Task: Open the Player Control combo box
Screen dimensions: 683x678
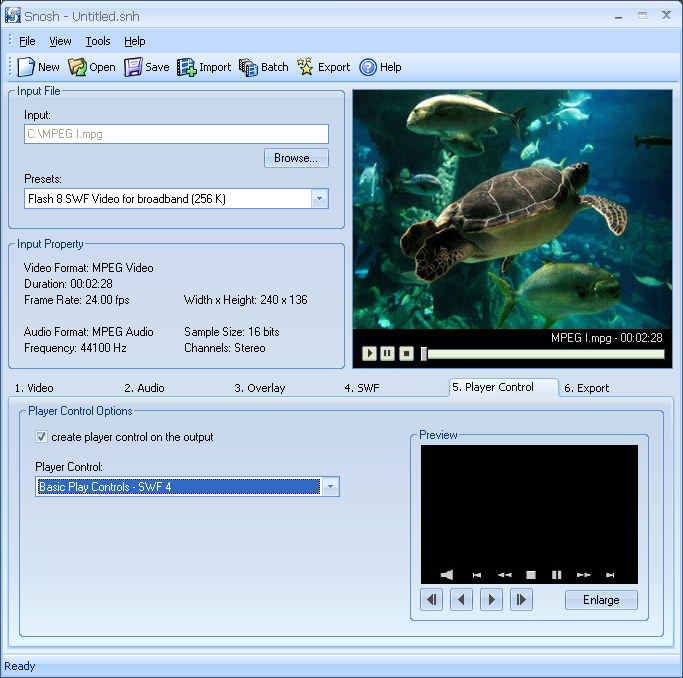Action: click(330, 487)
